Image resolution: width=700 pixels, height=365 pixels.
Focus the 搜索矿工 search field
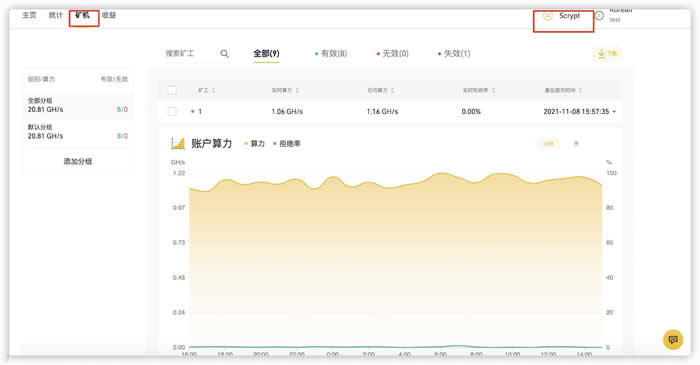[191, 54]
